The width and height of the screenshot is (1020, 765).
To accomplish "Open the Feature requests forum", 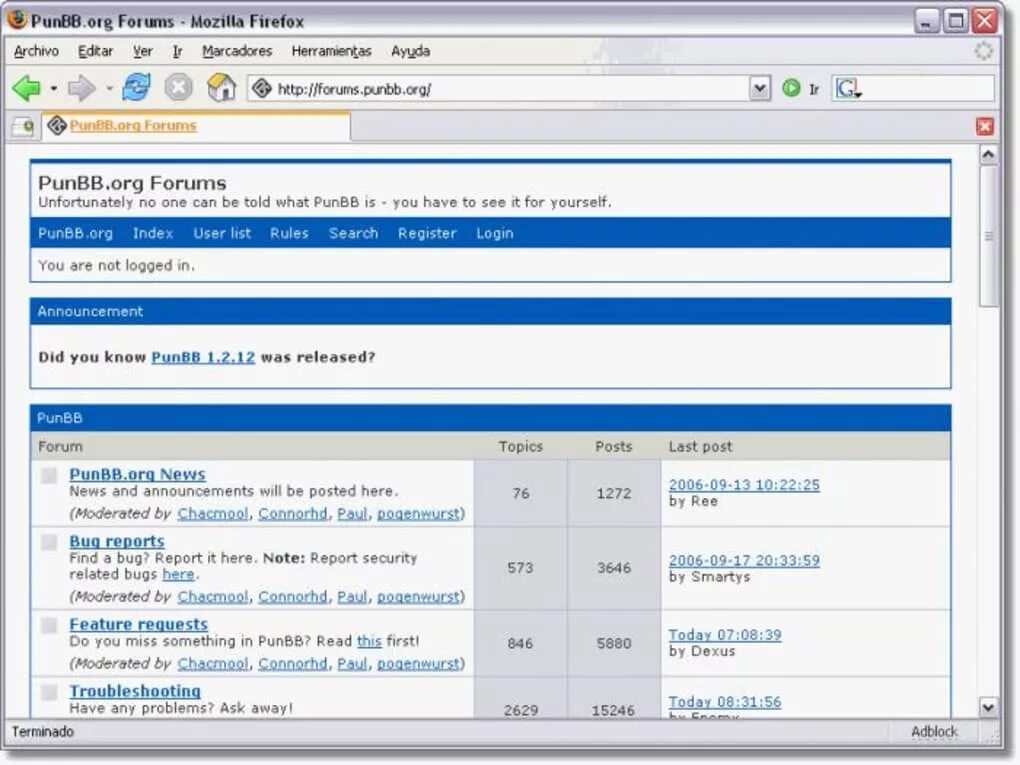I will (x=139, y=624).
